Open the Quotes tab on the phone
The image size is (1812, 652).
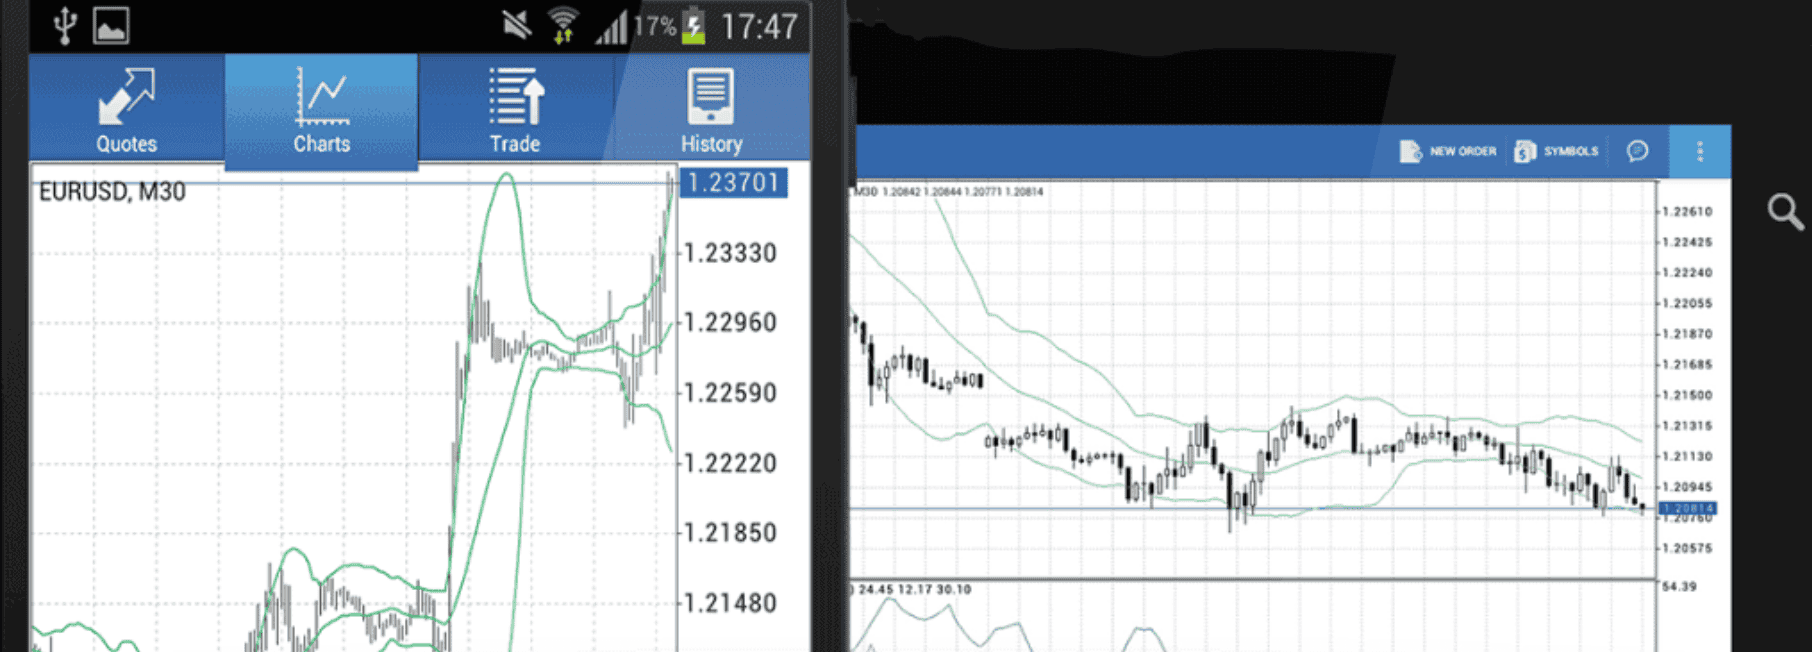coord(127,107)
